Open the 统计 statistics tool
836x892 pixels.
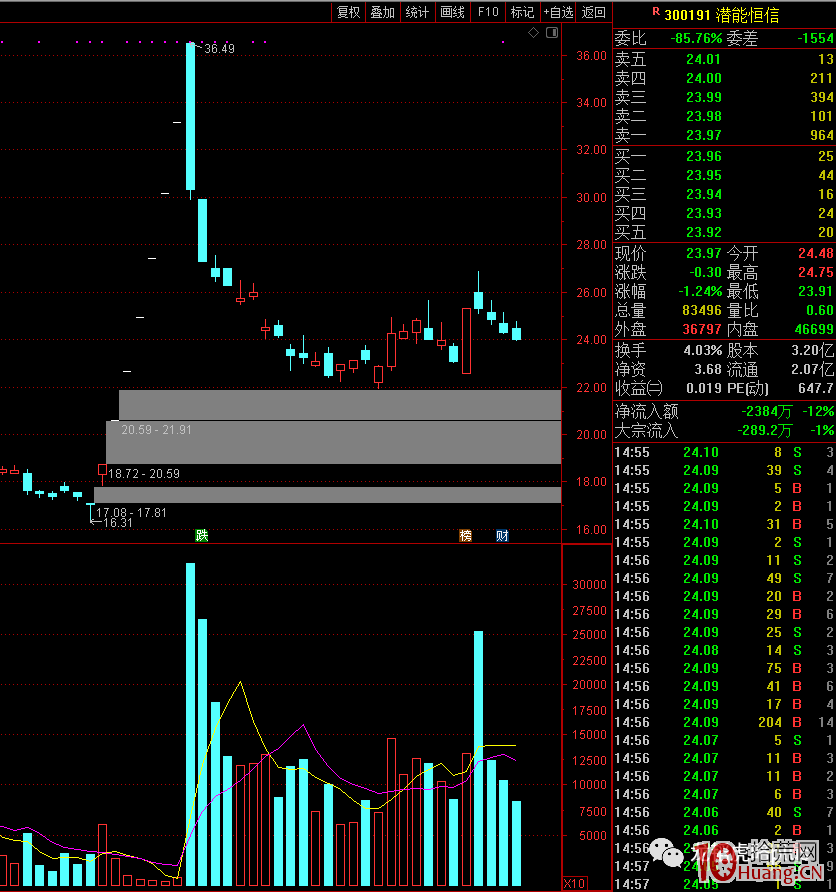(x=417, y=12)
